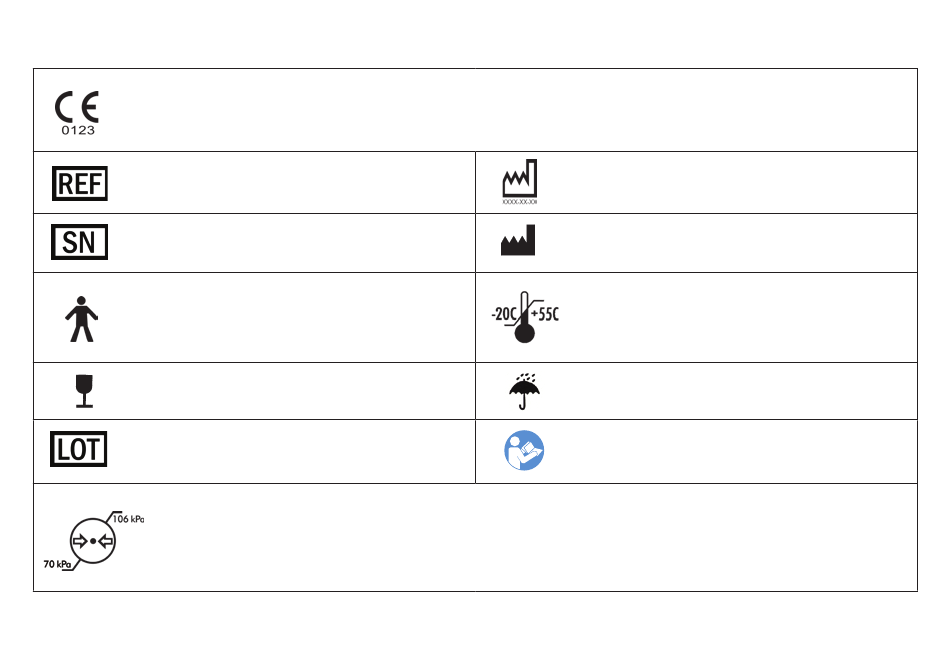The height and width of the screenshot is (656, 950).
Task: Click the blue read instructions manual icon
Action: (524, 450)
